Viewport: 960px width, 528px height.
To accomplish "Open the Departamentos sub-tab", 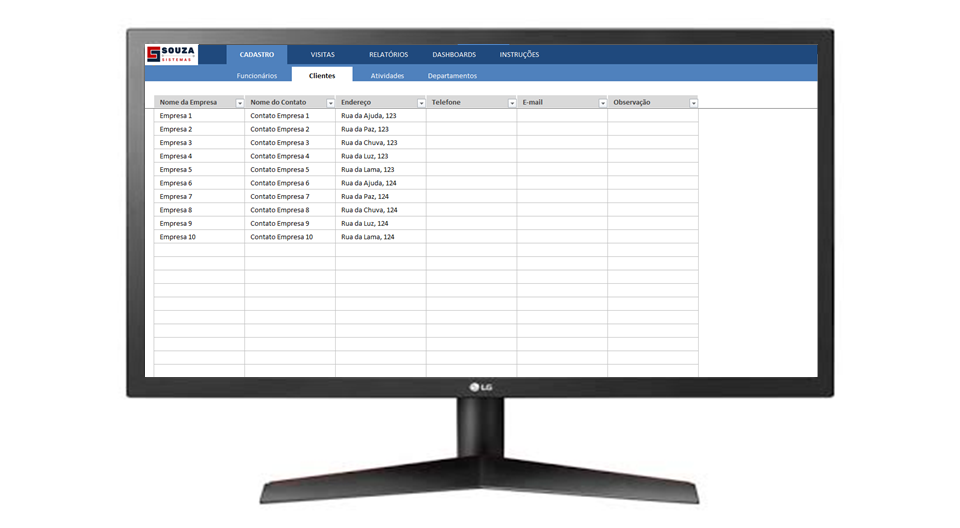I will [x=452, y=75].
